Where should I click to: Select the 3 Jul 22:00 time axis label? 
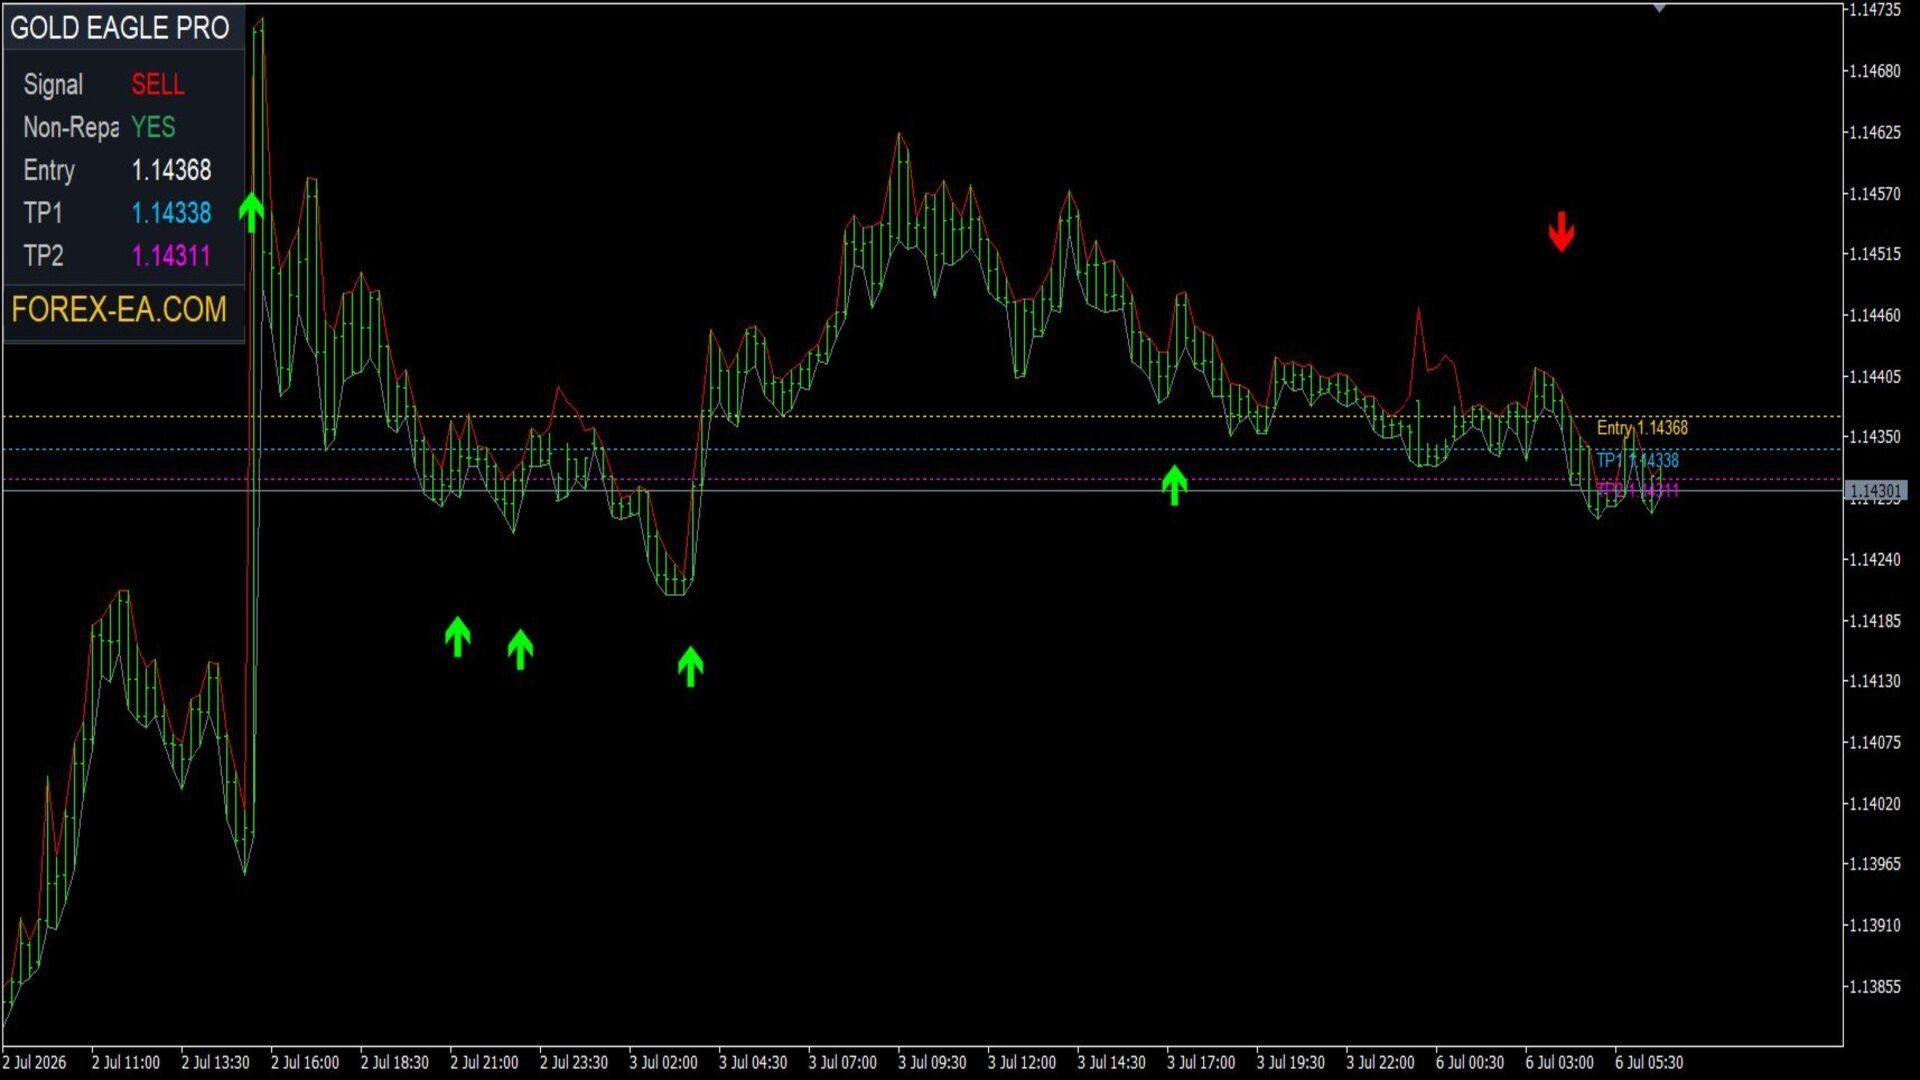[1380, 1062]
